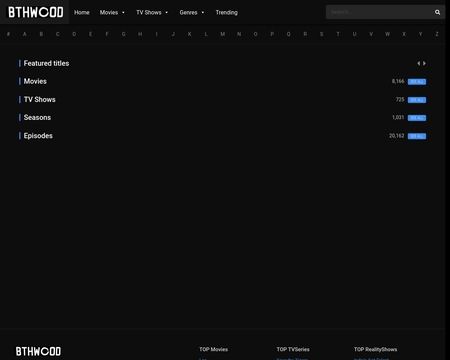Viewport: 450px width, 360px height.
Task: Filter titles by letter P
Action: pyautogui.click(x=272, y=34)
